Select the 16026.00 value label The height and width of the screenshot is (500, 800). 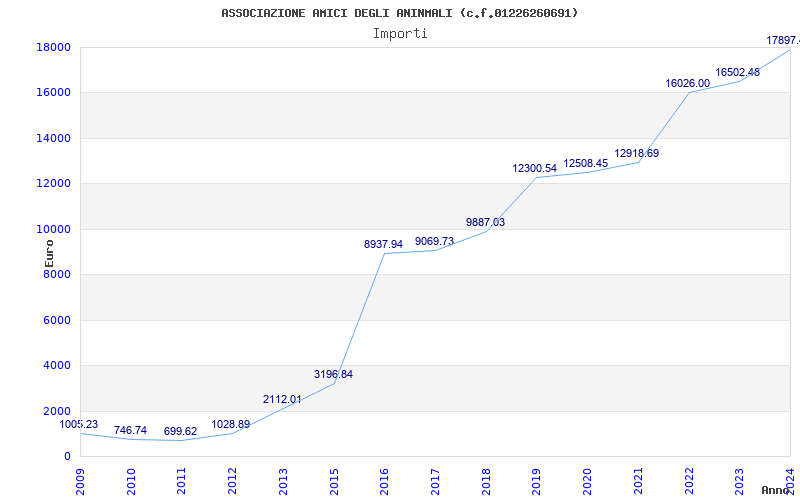pos(687,83)
